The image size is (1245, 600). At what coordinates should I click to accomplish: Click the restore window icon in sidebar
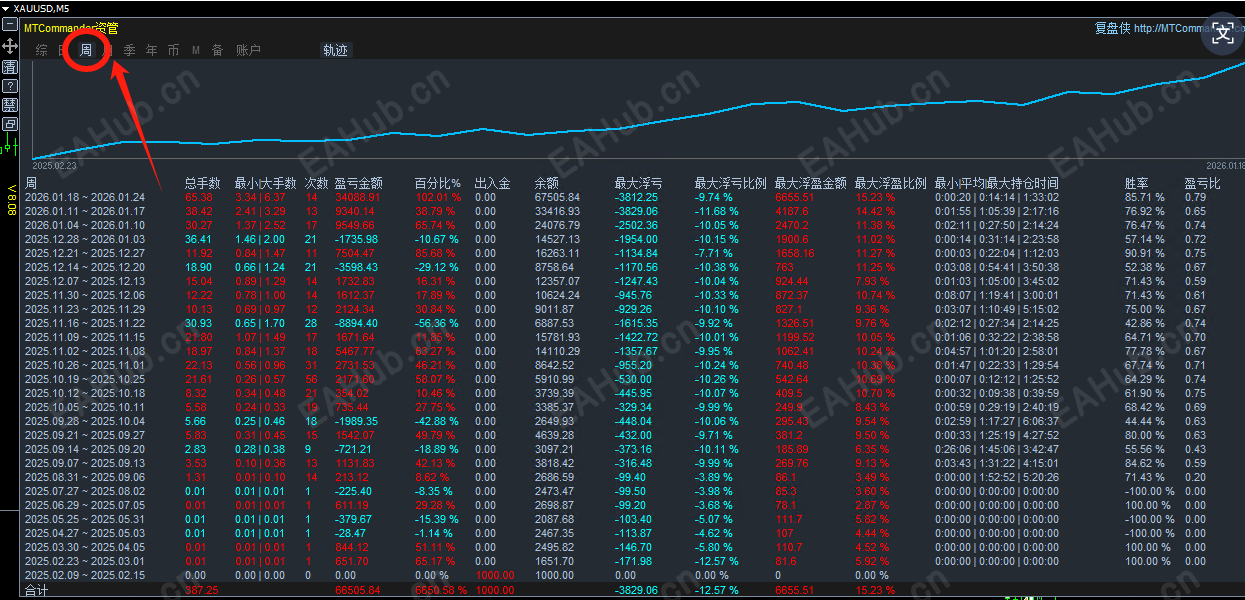pyautogui.click(x=10, y=124)
